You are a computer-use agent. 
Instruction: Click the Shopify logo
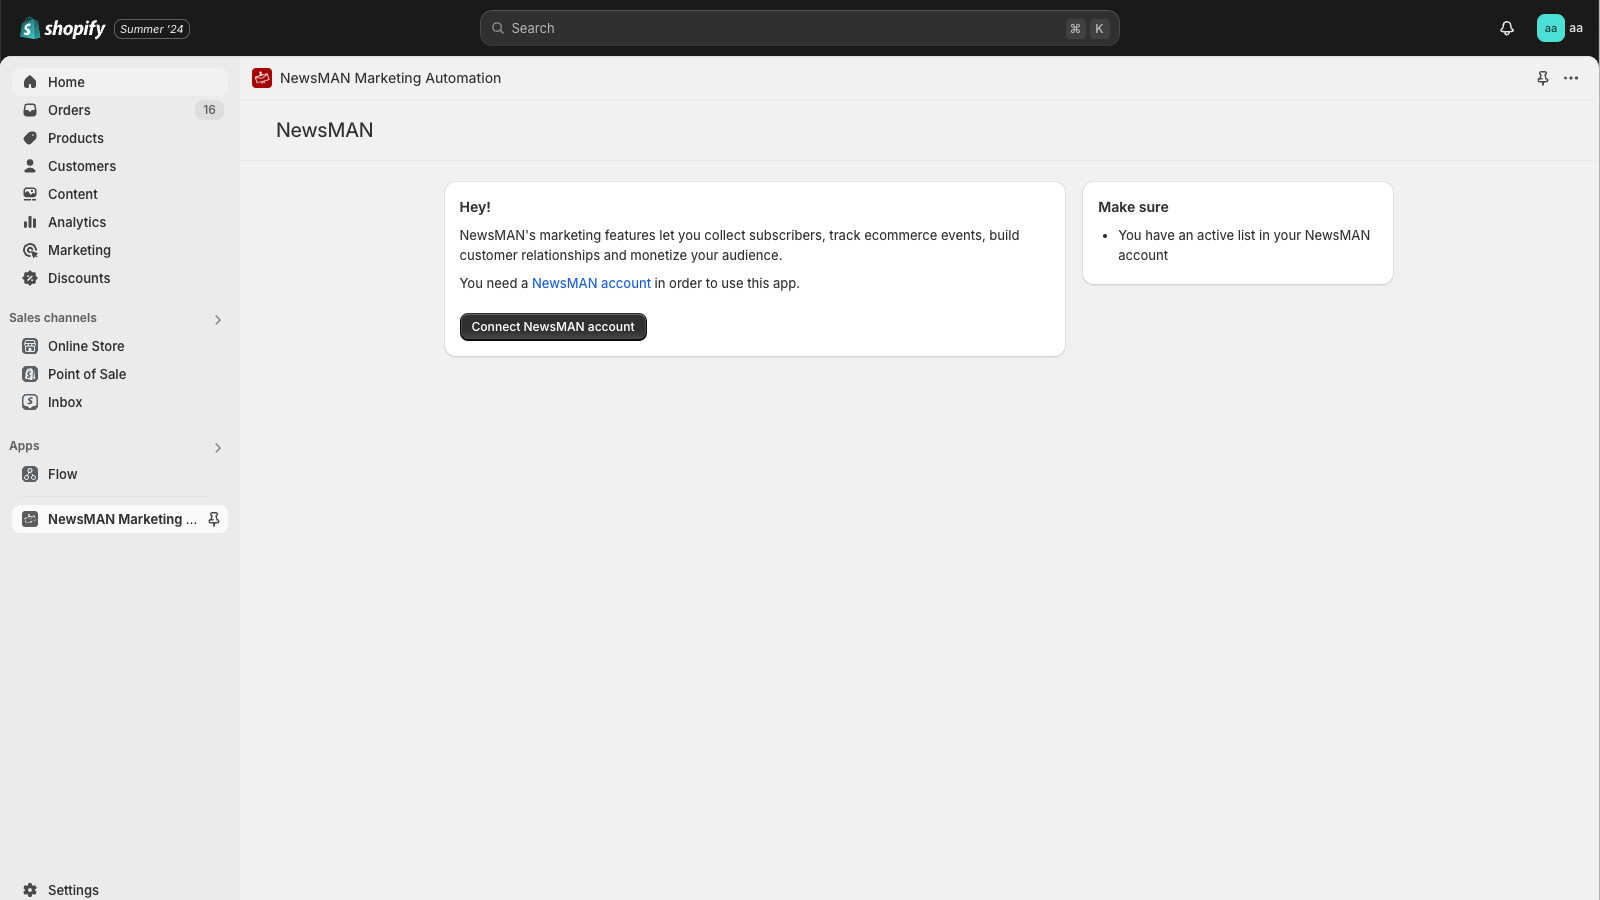point(62,28)
